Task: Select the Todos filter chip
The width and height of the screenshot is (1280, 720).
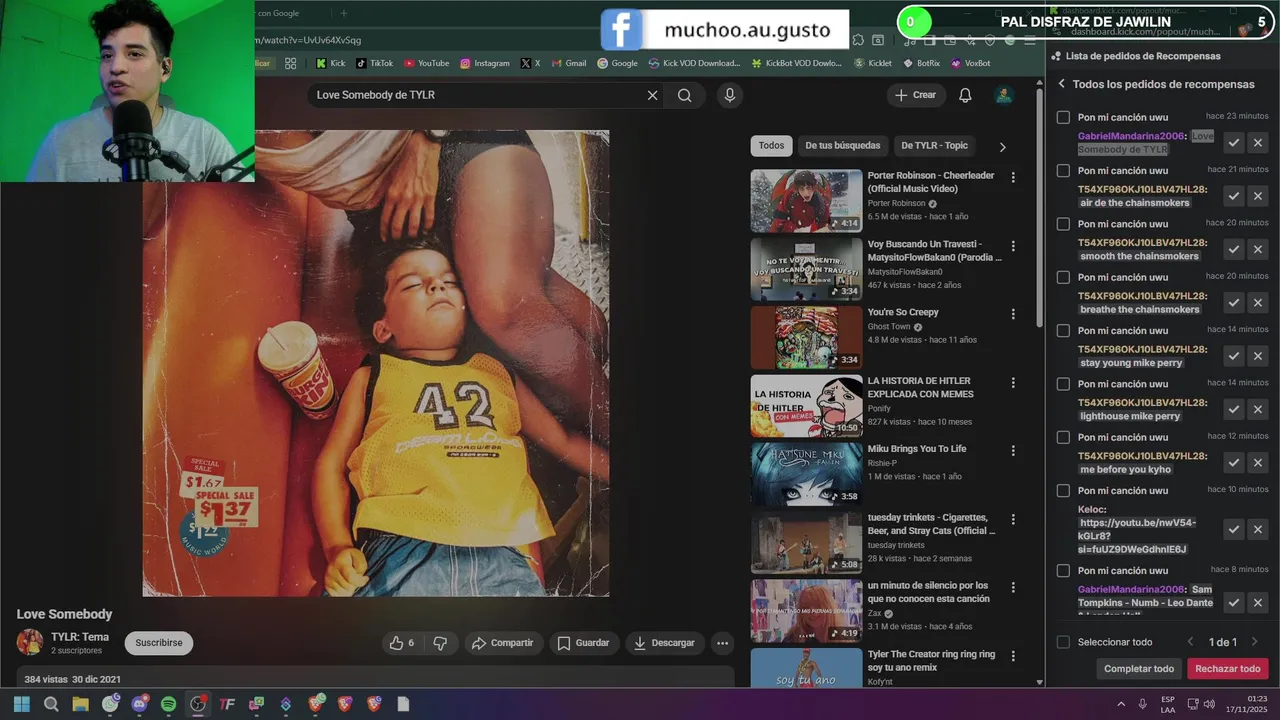Action: coord(771,145)
